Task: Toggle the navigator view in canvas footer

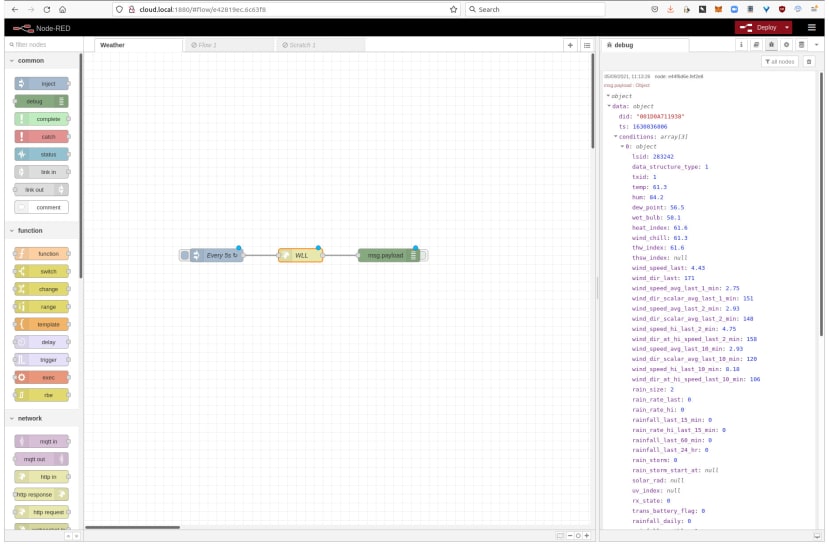Action: click(560, 535)
